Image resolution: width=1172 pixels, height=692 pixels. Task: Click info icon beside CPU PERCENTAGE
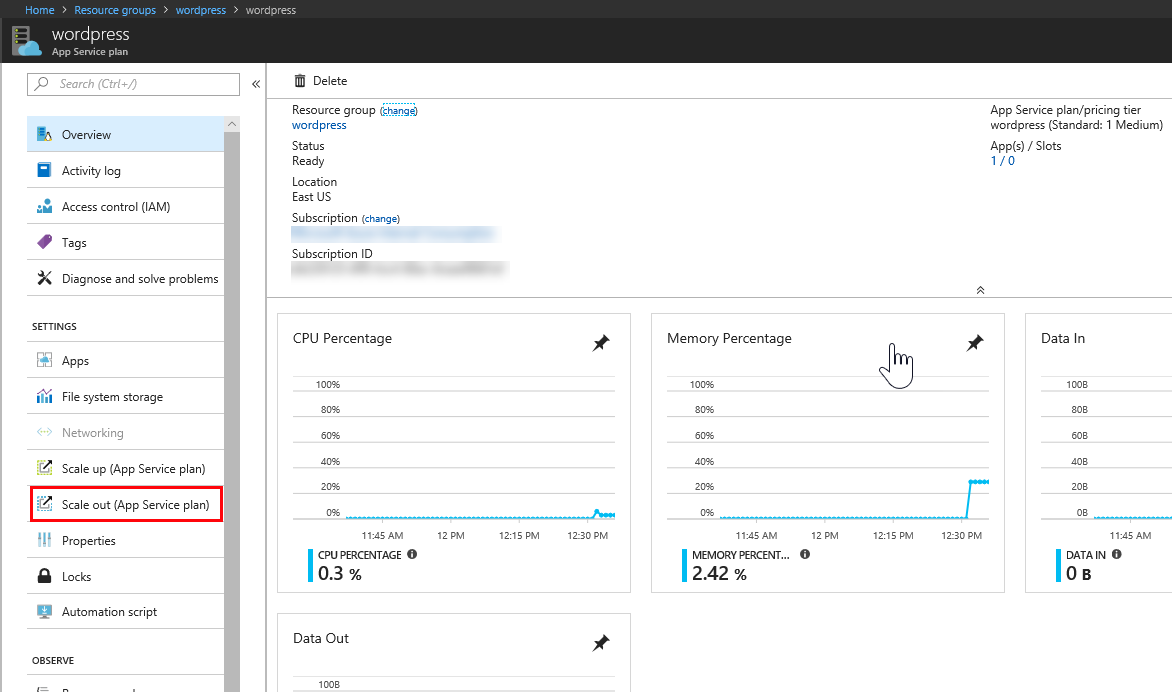pyautogui.click(x=412, y=554)
